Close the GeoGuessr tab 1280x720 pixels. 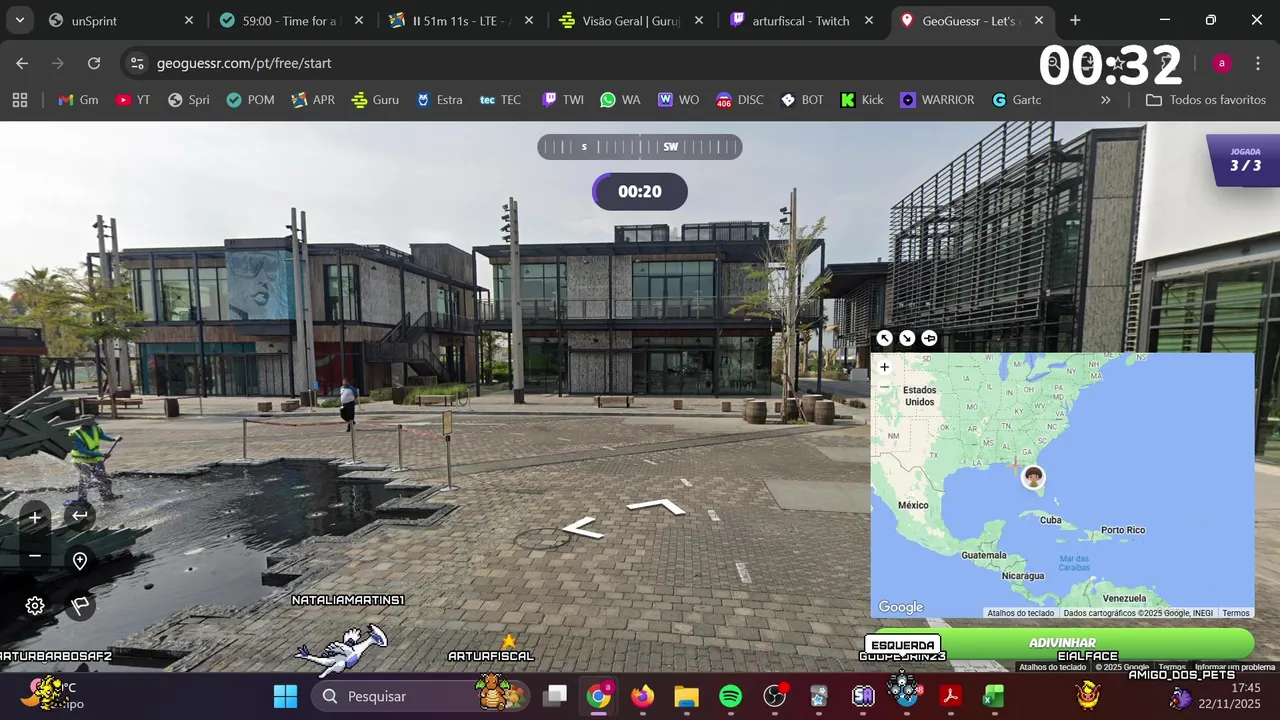click(1039, 20)
